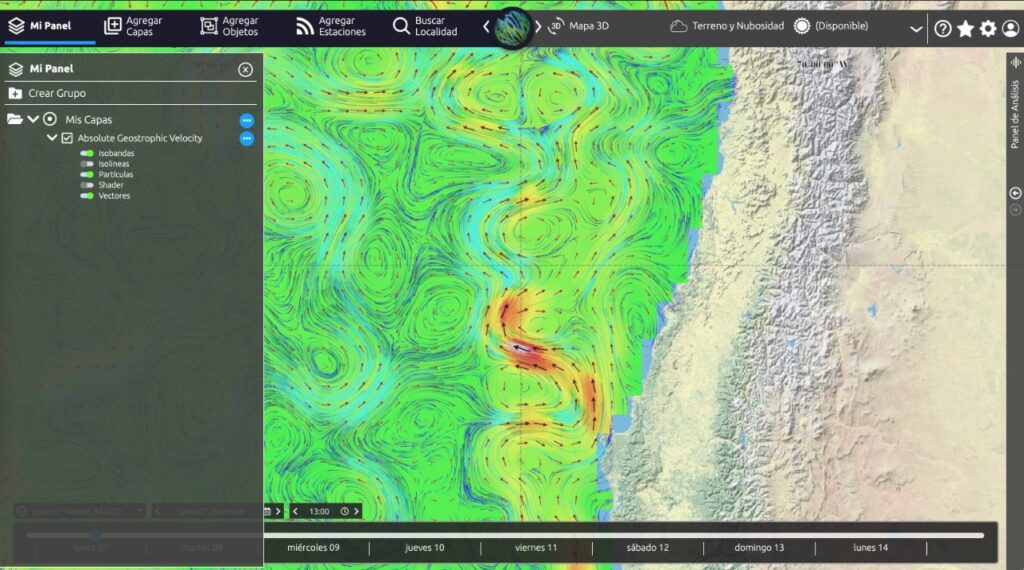Close the Mi Panel sidebar
The width and height of the screenshot is (1024, 570).
[x=245, y=70]
